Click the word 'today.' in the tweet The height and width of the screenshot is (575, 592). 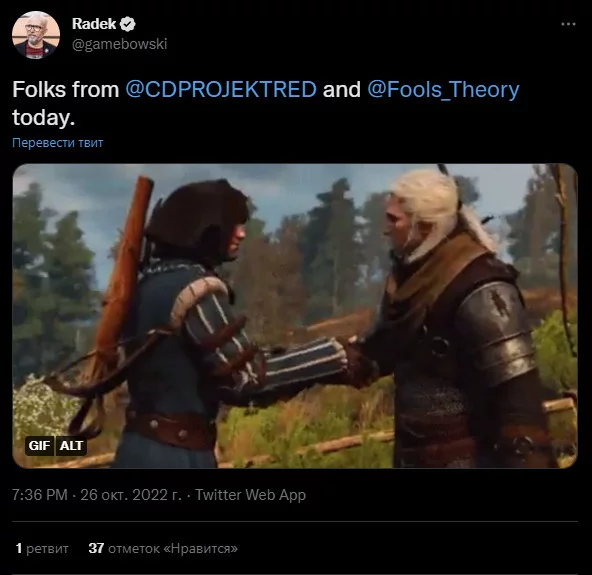coord(43,117)
